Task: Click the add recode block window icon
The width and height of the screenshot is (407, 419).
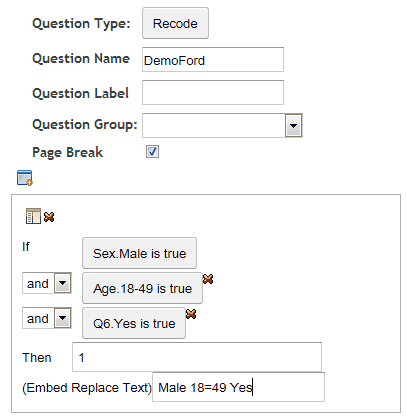Action: point(25,178)
